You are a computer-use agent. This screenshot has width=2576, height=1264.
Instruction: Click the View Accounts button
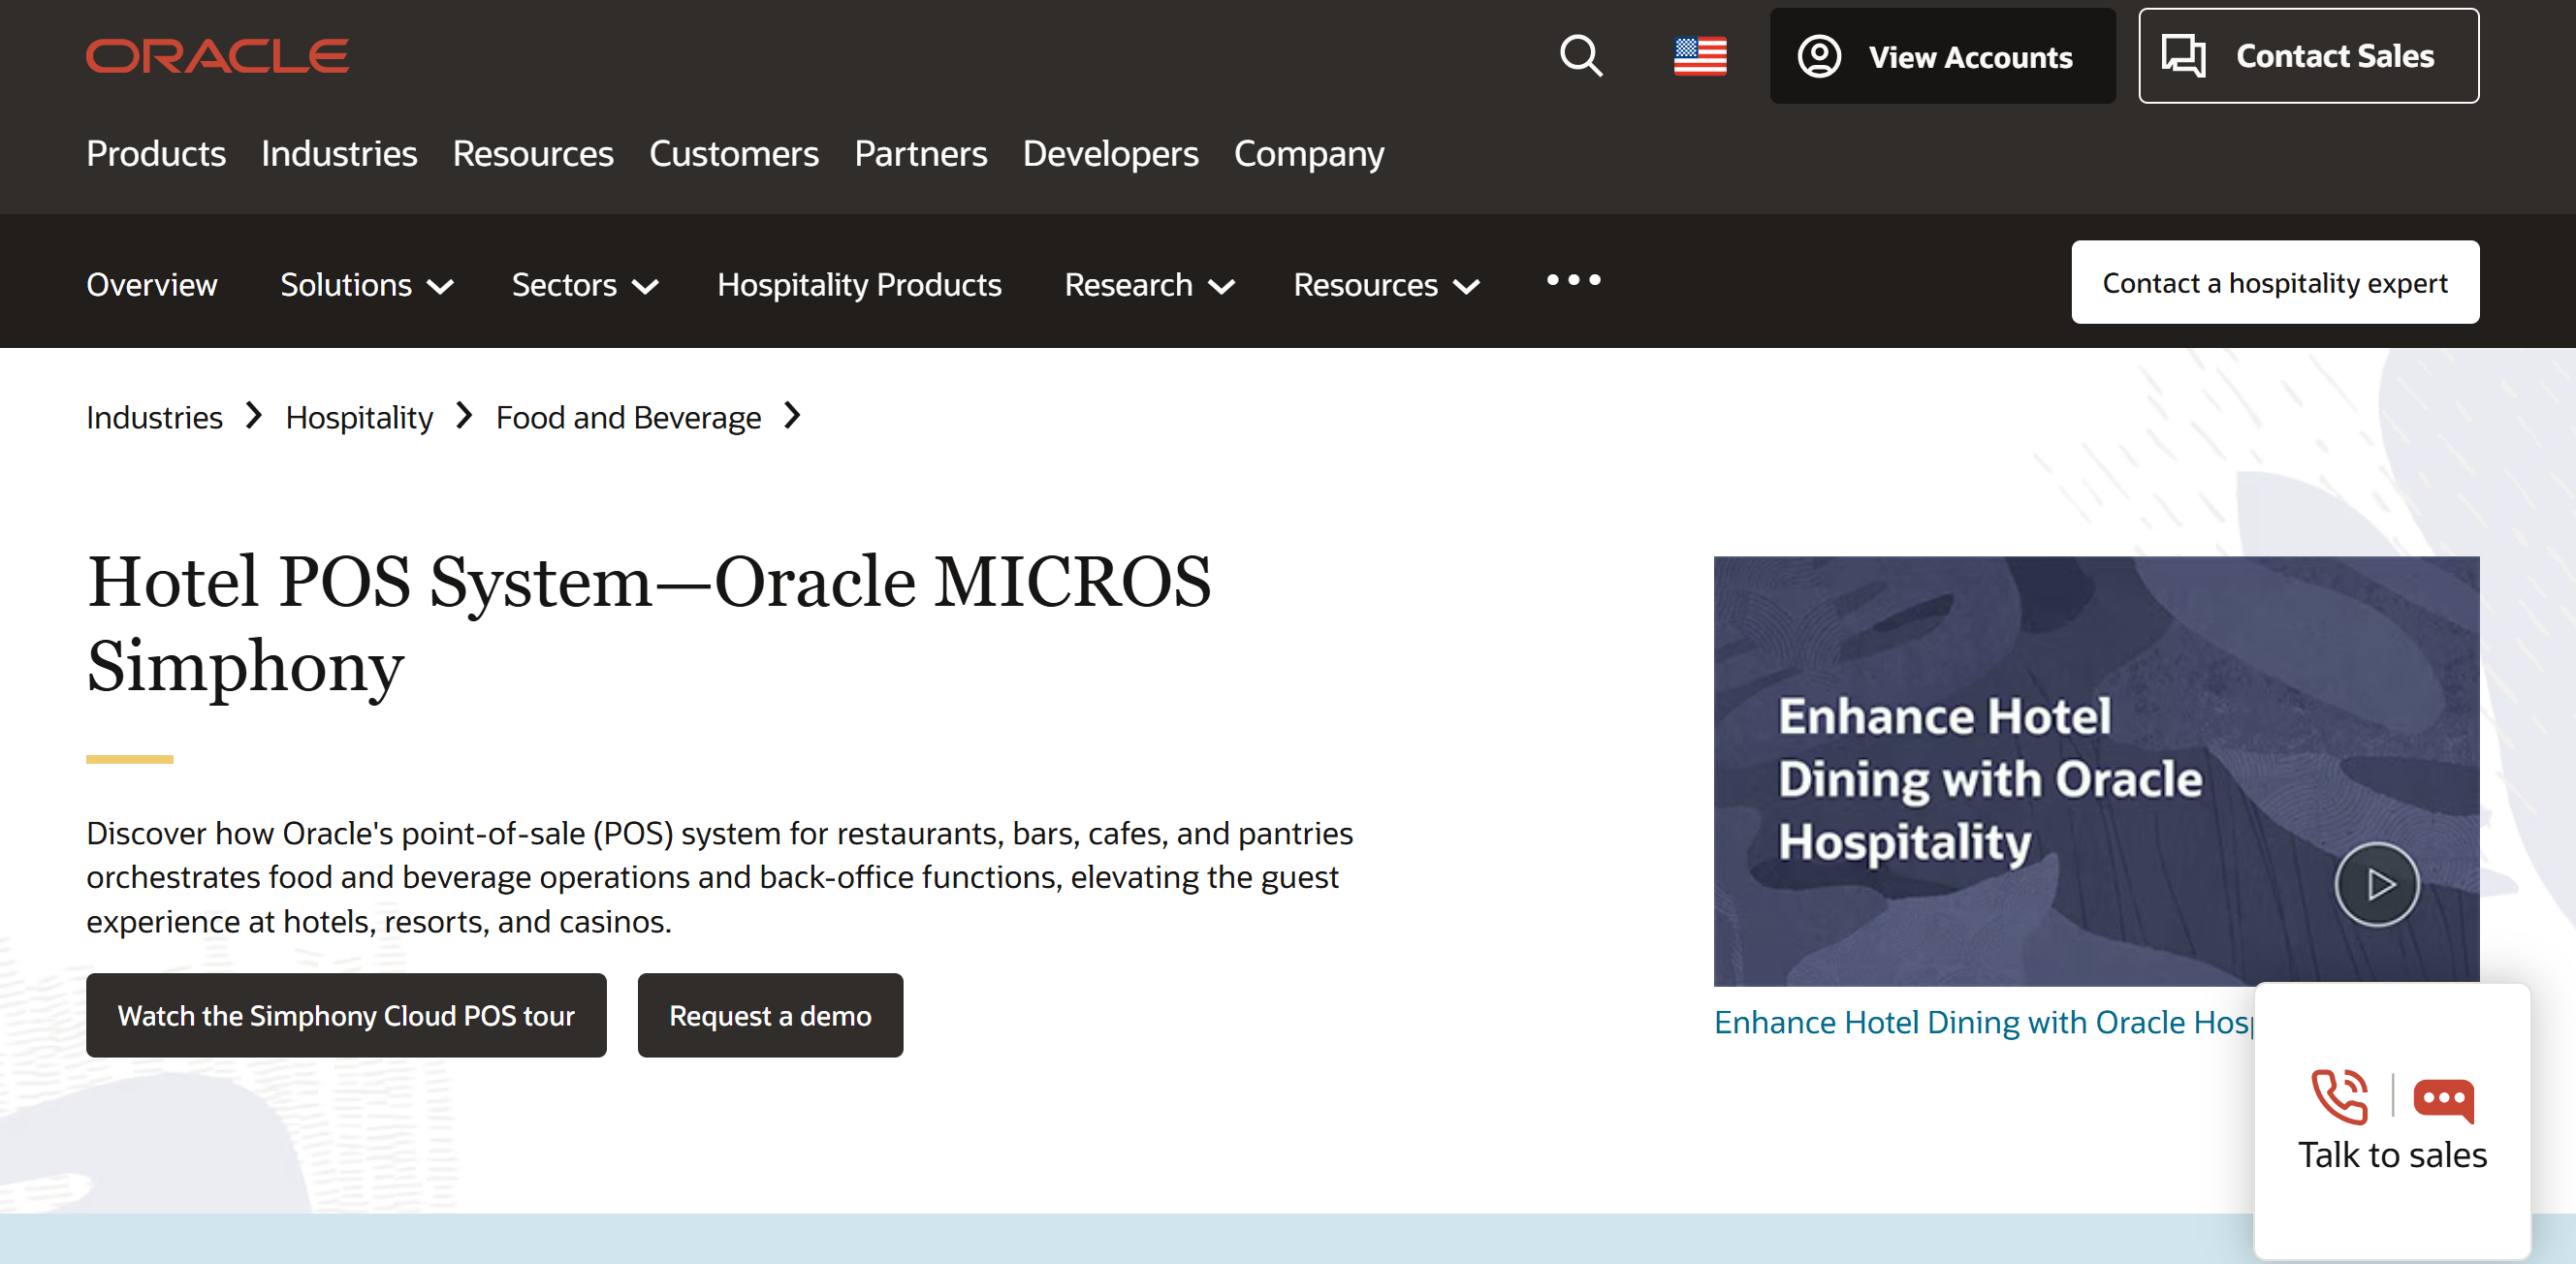coord(1942,56)
